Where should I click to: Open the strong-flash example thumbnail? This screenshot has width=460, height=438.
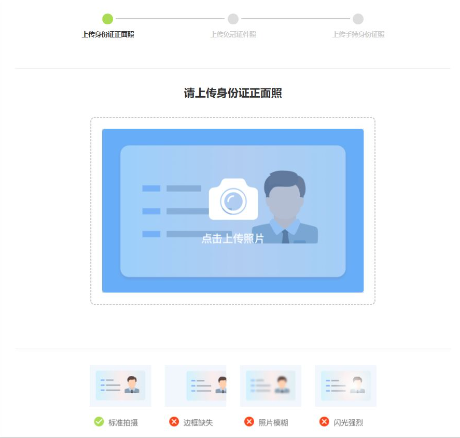point(346,386)
